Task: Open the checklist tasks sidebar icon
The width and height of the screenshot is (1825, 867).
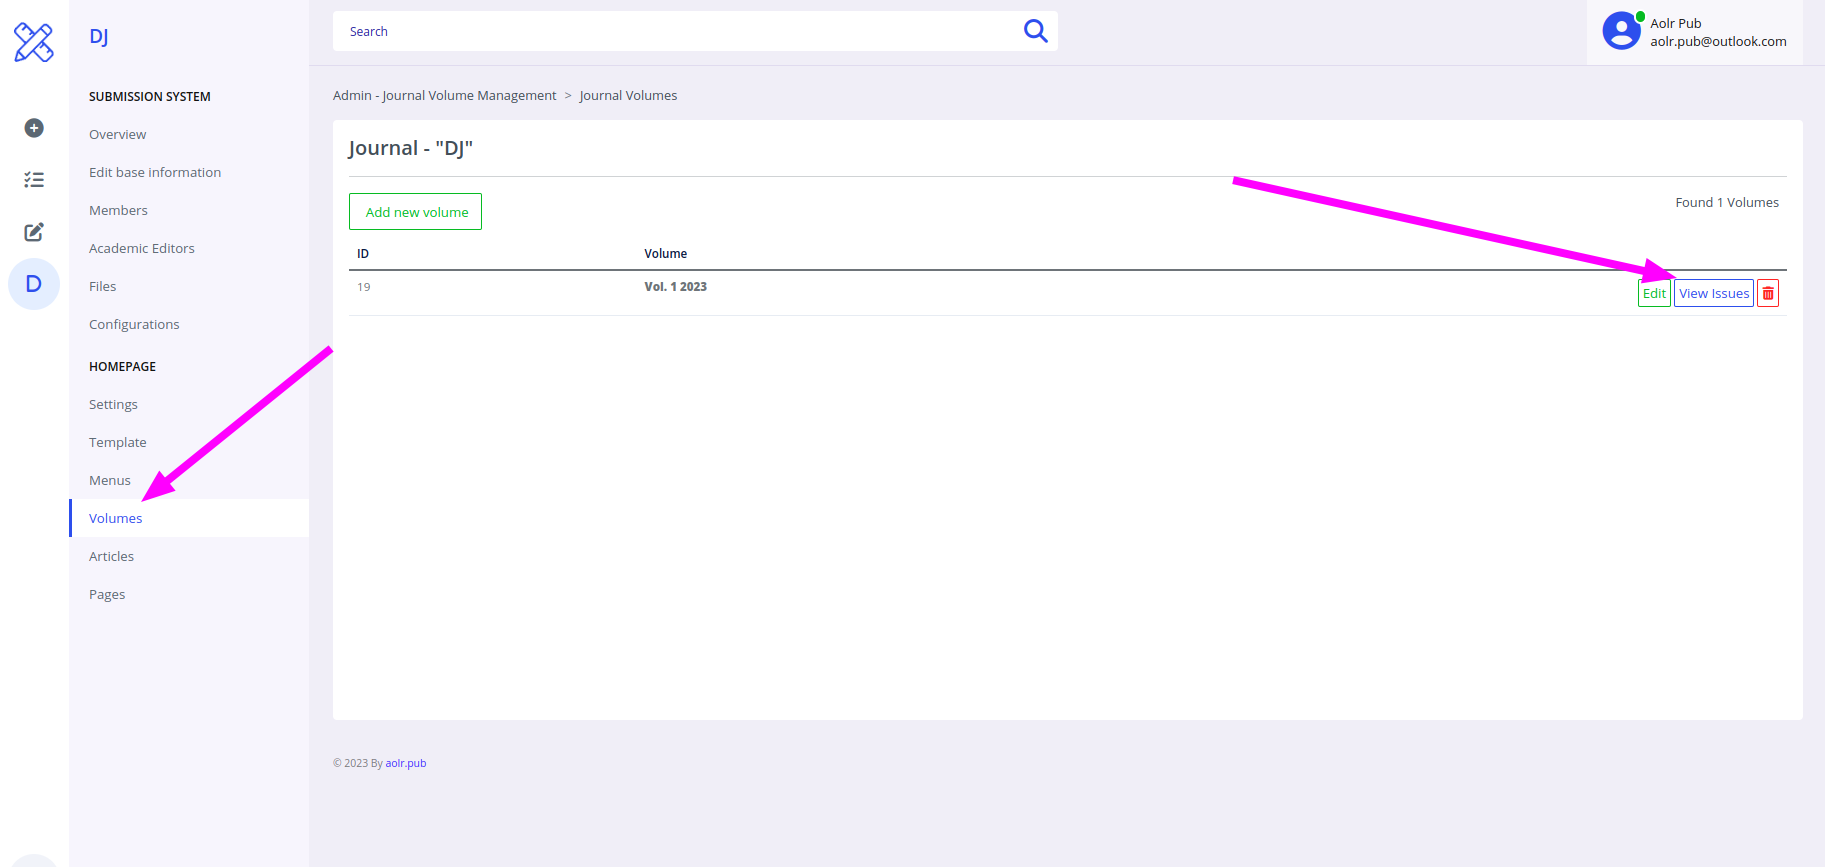Action: coord(34,180)
